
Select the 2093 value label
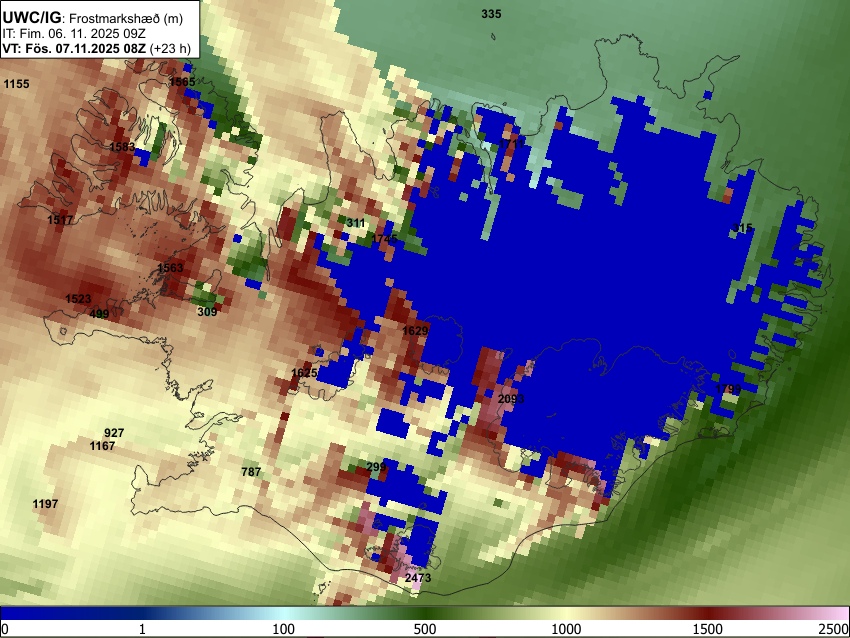511,398
